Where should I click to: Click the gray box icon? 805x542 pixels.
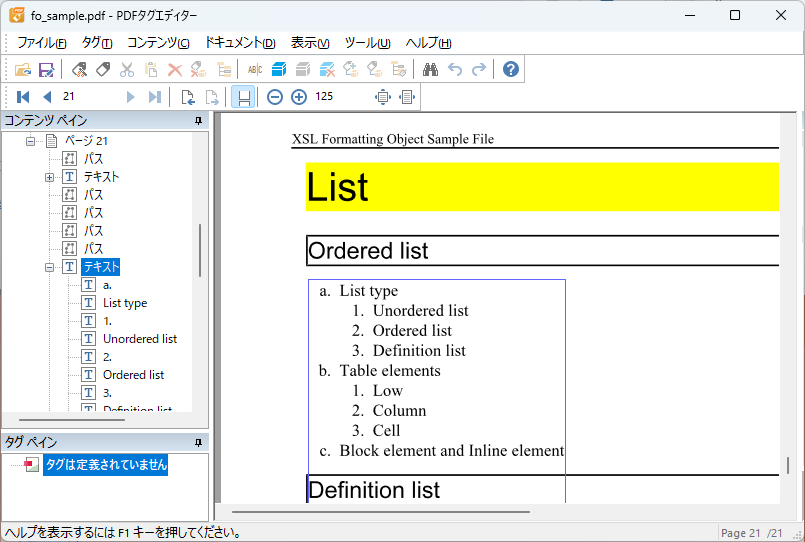point(303,69)
